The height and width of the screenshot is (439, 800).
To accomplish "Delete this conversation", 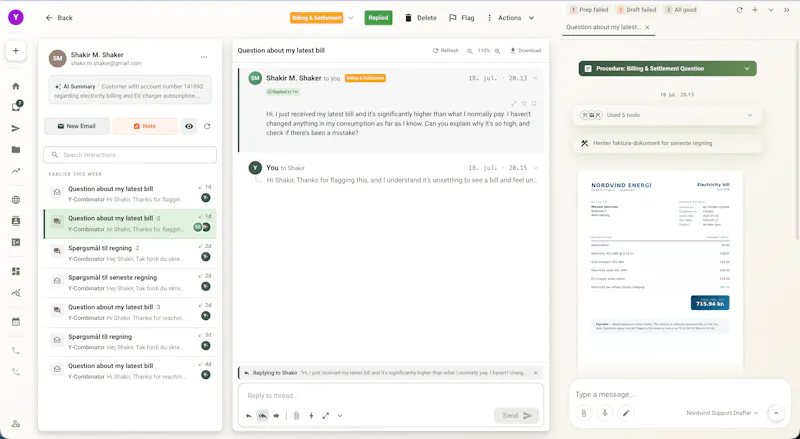I will click(x=420, y=18).
